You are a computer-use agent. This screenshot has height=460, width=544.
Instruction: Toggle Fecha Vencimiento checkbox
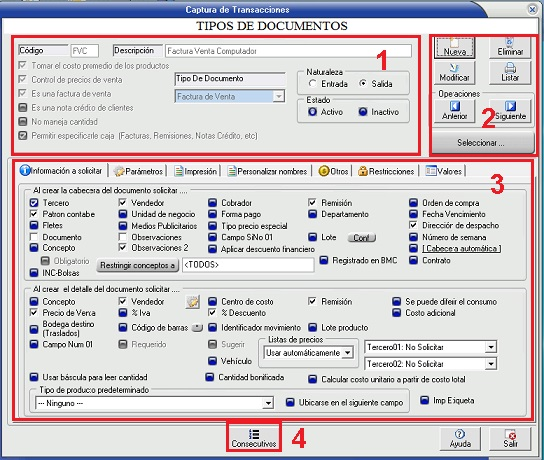[413, 214]
